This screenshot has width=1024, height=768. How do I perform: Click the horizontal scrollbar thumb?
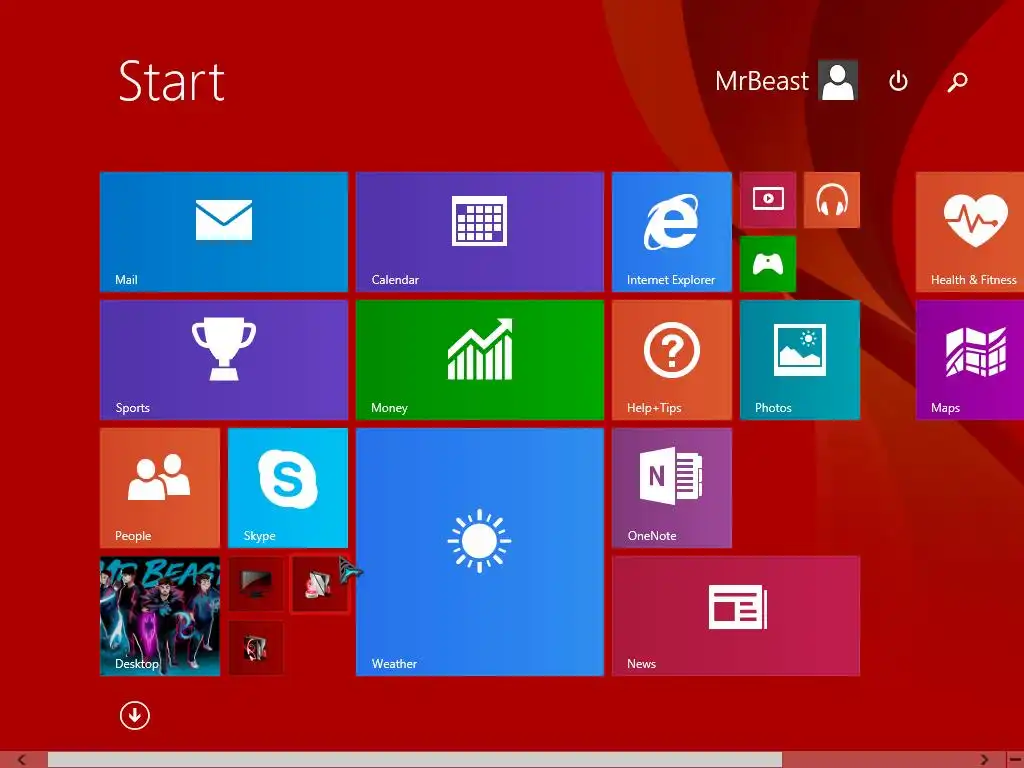coord(415,760)
